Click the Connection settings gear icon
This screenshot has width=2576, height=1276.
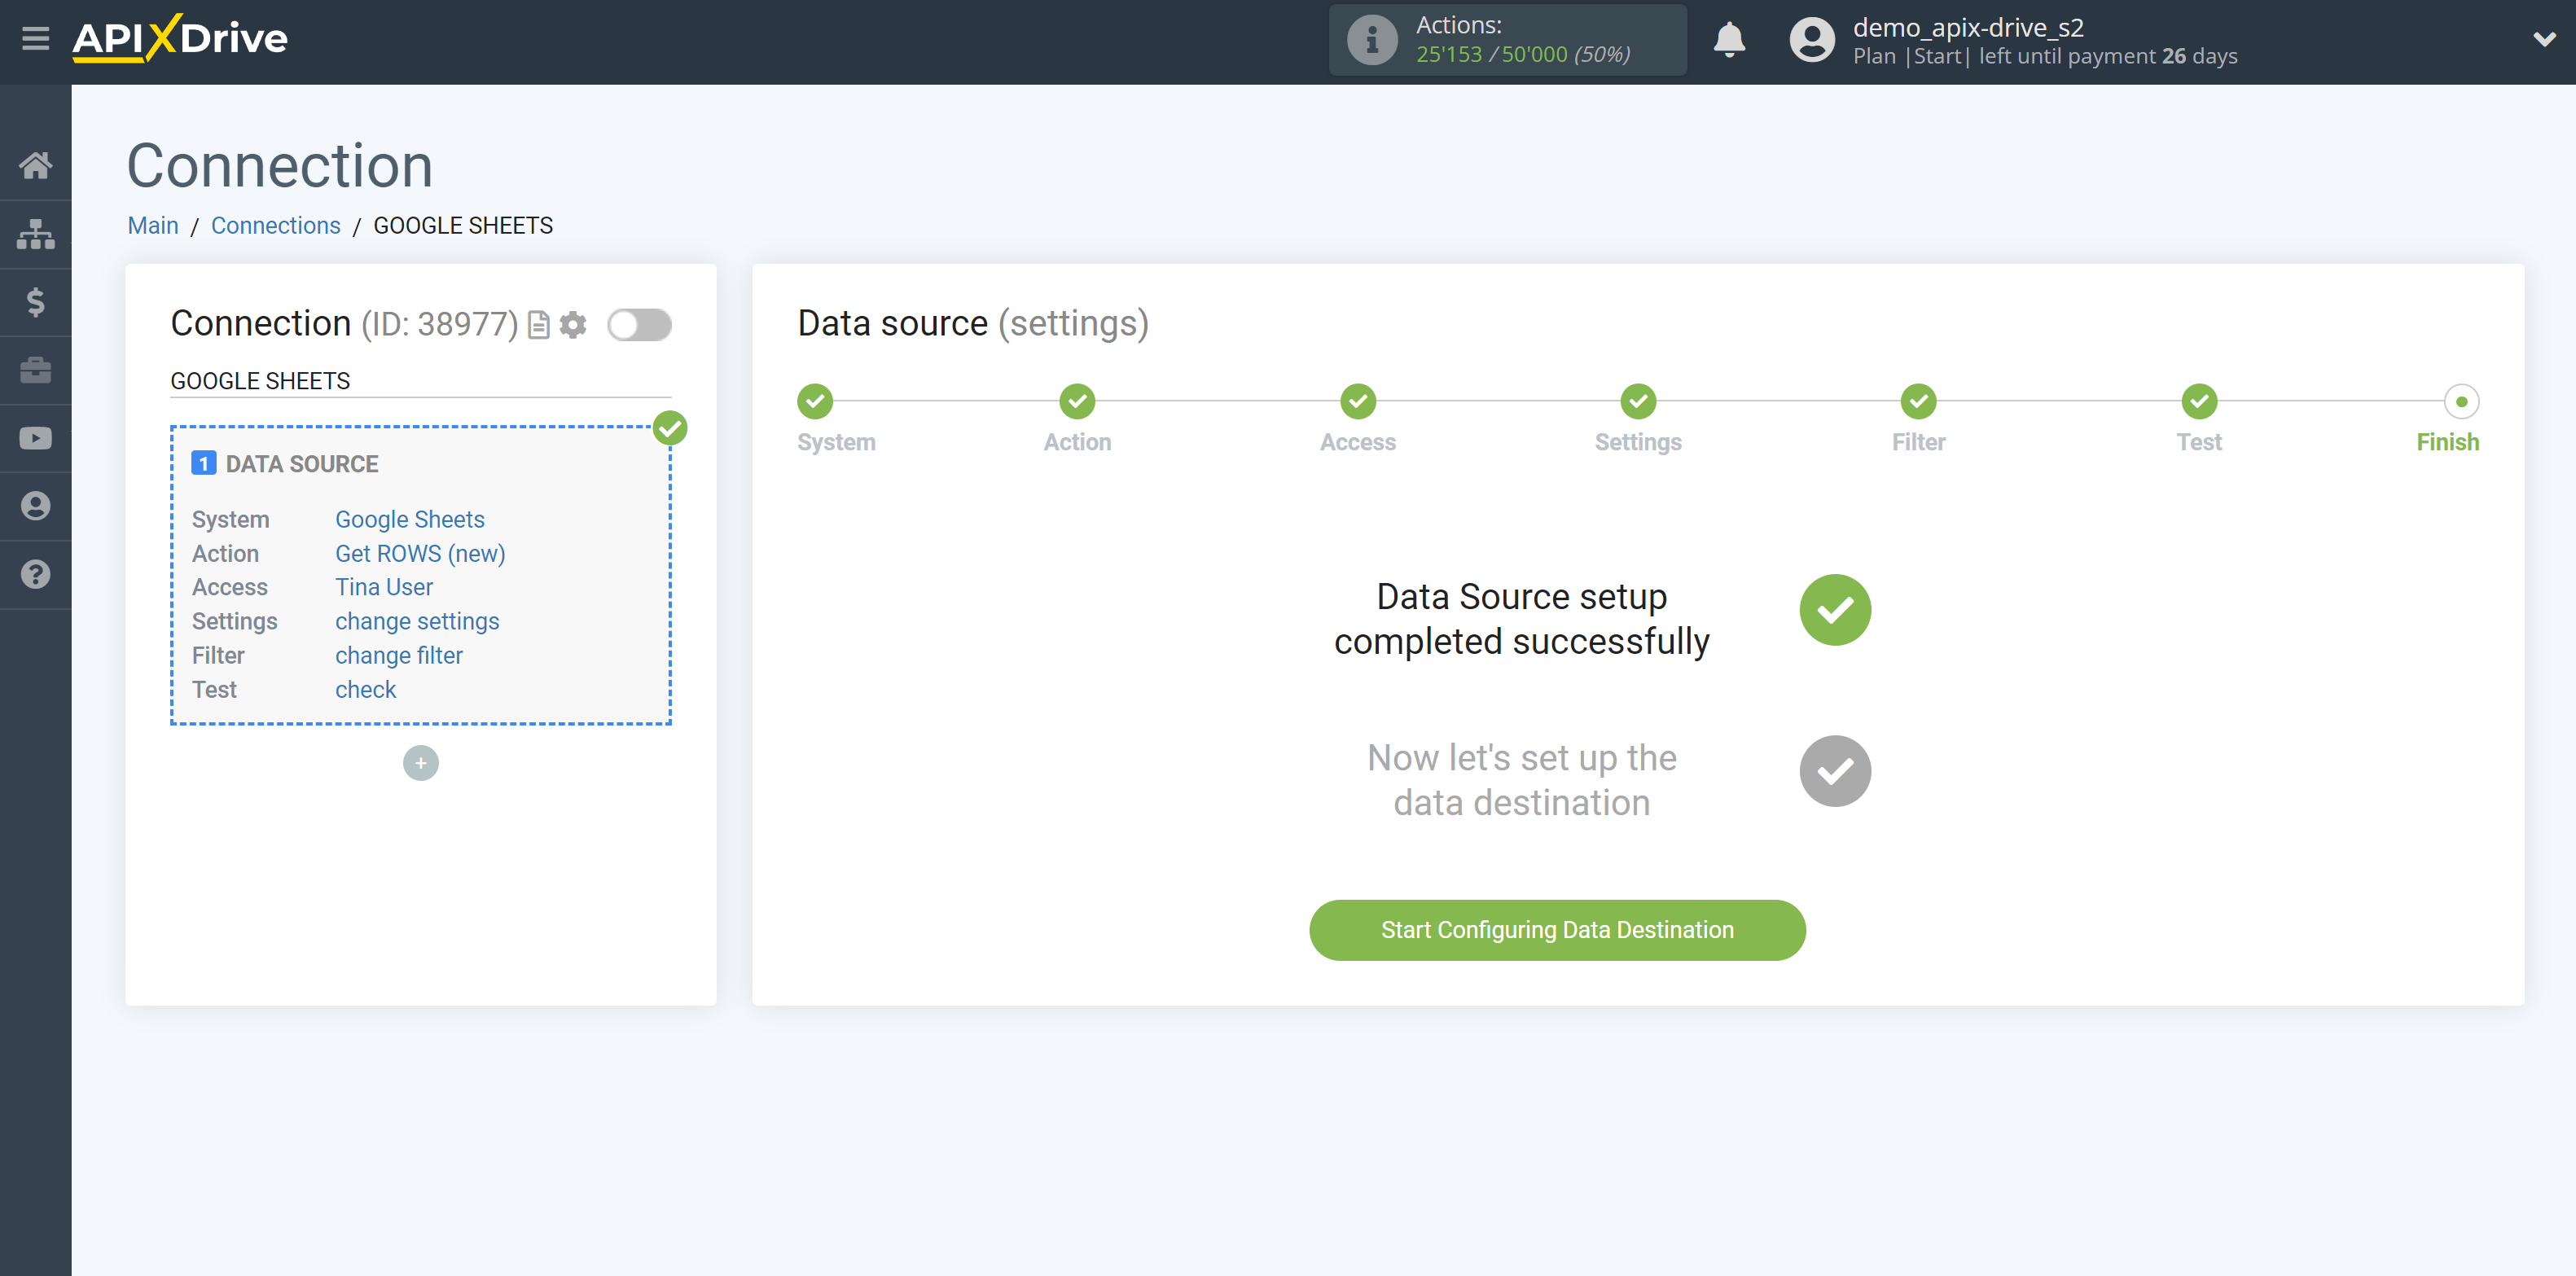pyautogui.click(x=575, y=325)
